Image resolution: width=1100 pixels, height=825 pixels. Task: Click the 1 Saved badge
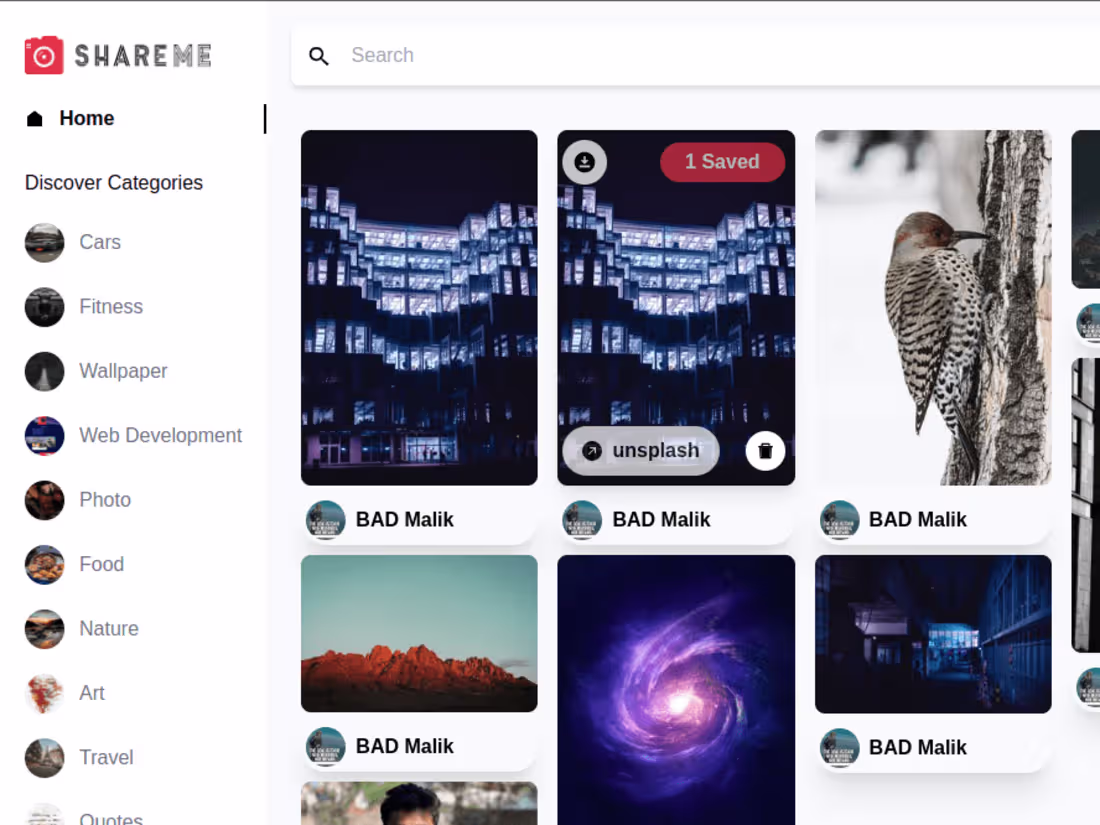coord(722,162)
